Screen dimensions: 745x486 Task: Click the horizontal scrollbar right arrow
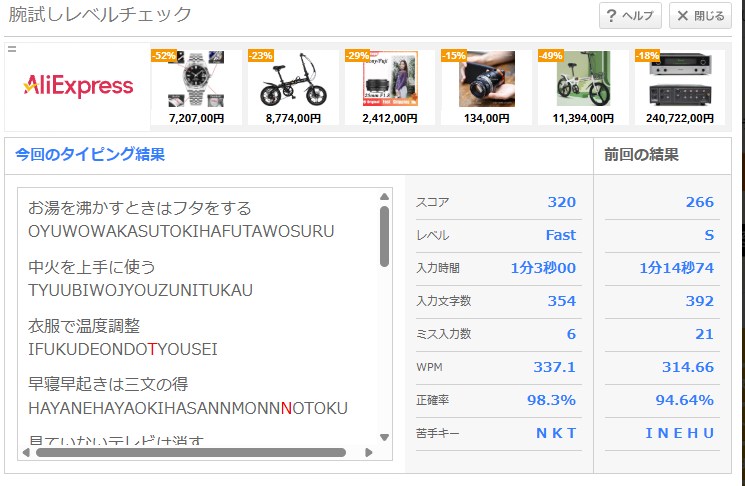[x=368, y=452]
